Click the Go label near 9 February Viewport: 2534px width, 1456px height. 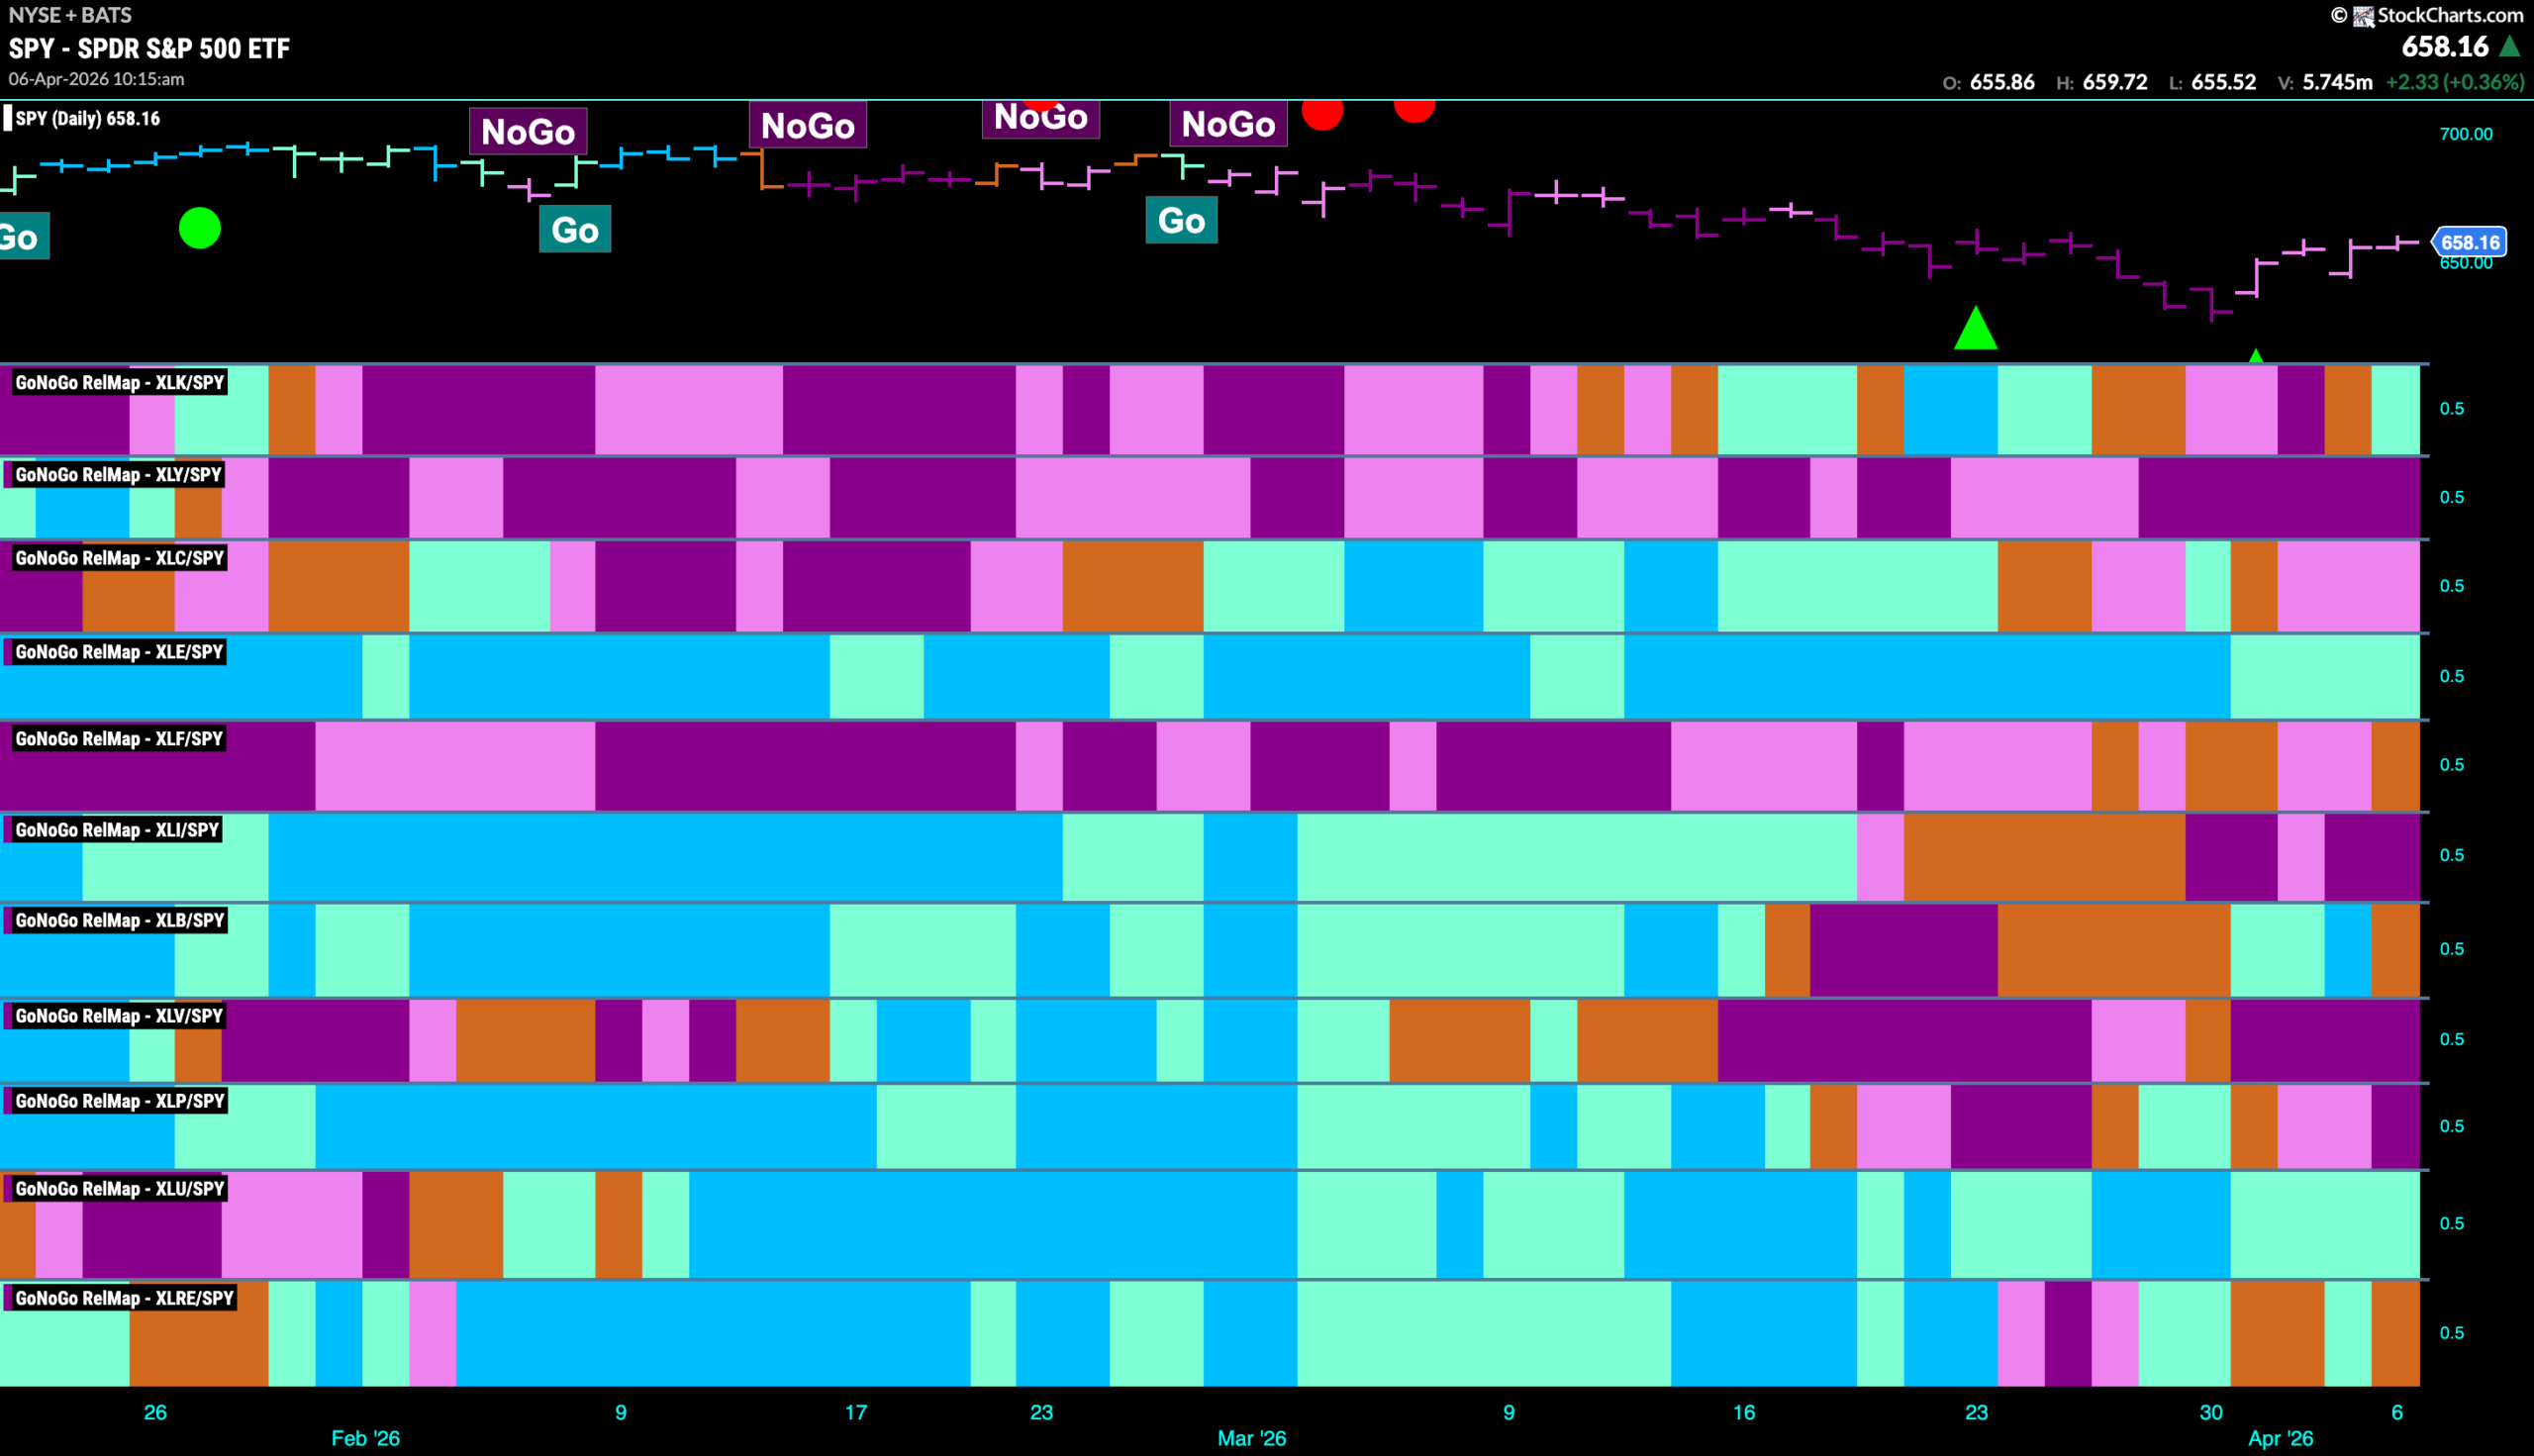click(575, 230)
